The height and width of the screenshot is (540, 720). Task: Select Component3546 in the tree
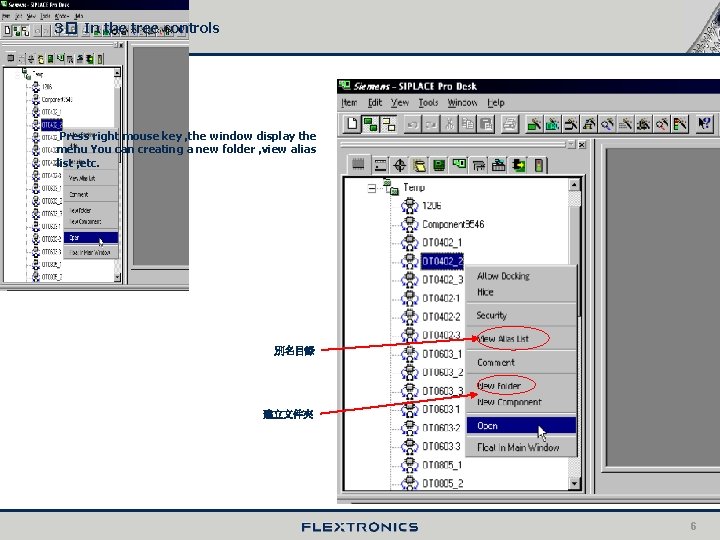click(x=453, y=225)
